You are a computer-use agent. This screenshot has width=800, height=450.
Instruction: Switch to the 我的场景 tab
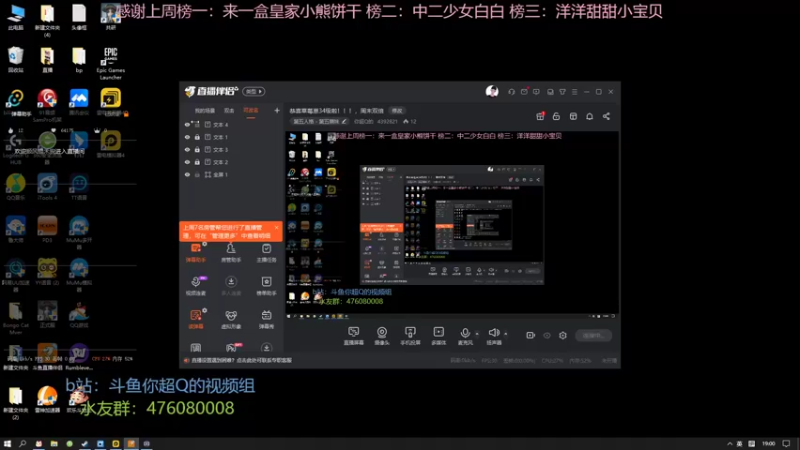[205, 111]
